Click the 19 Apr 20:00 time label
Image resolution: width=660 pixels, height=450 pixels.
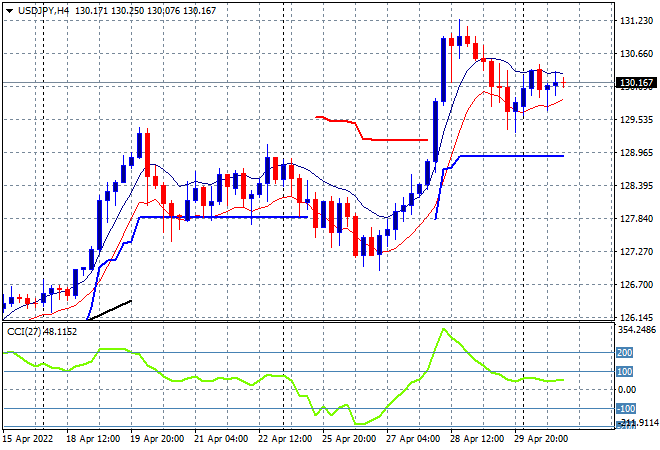click(157, 439)
